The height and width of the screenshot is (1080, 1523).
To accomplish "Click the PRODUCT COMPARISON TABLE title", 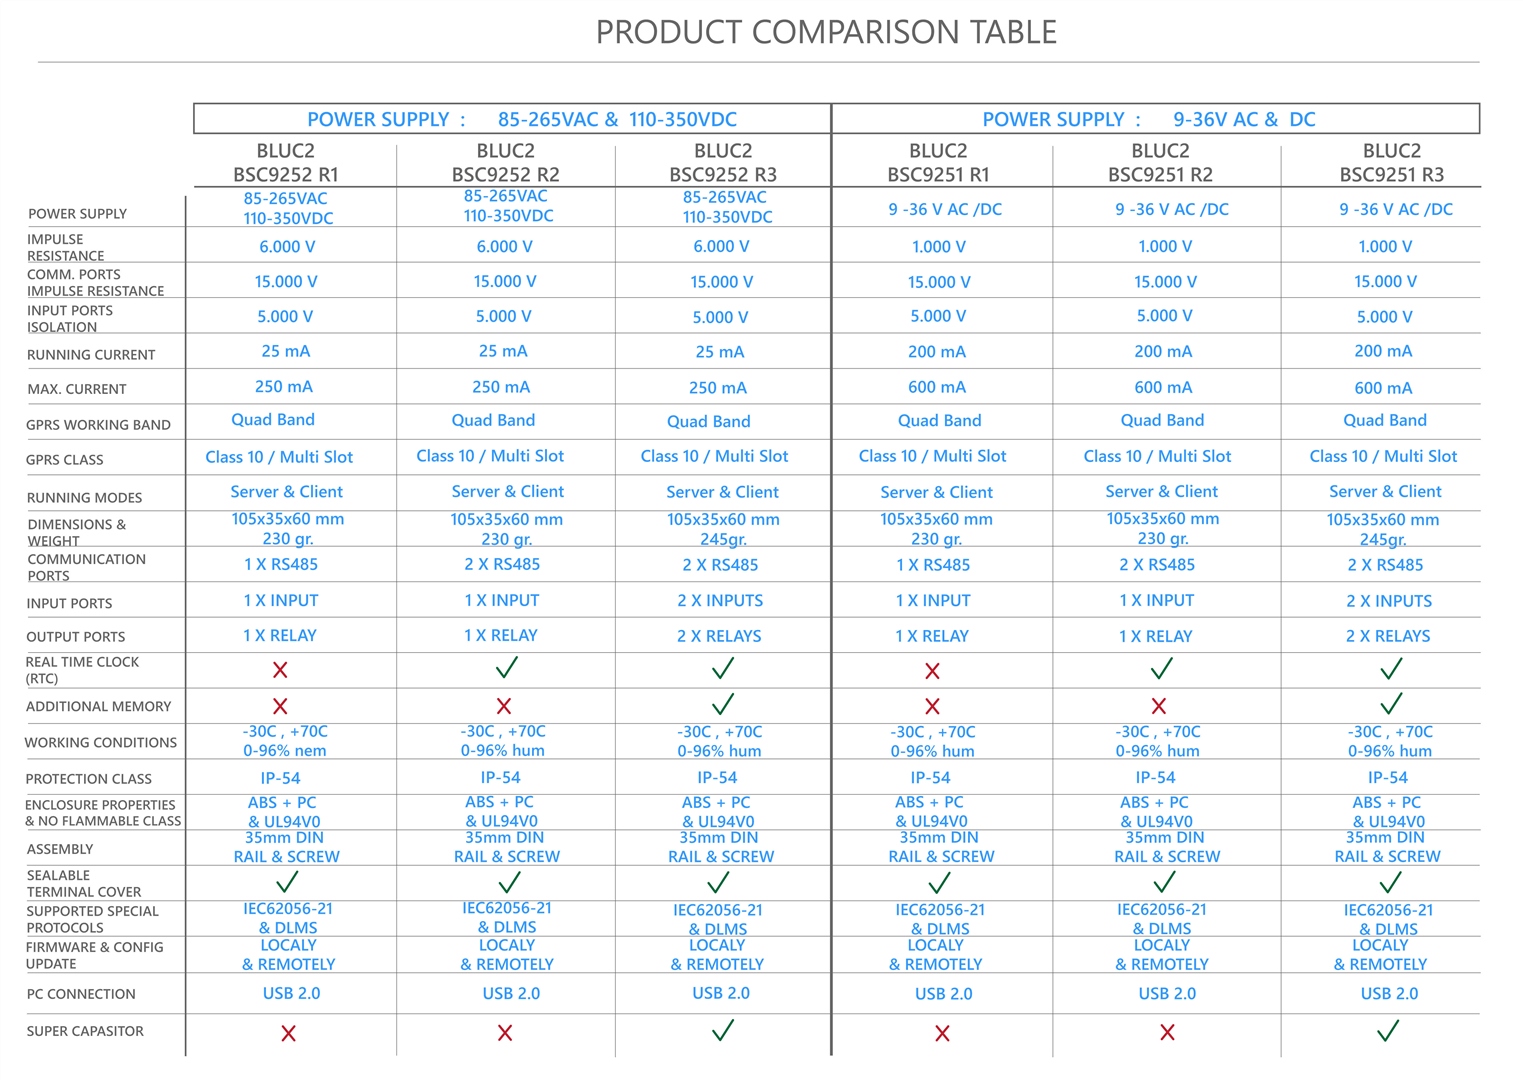I will (826, 32).
